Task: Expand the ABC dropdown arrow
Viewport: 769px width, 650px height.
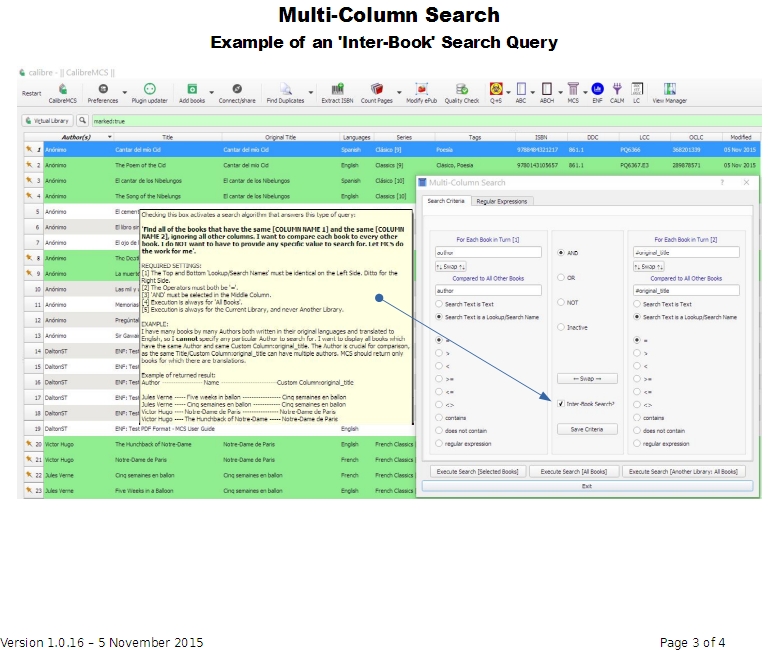Action: pos(533,92)
